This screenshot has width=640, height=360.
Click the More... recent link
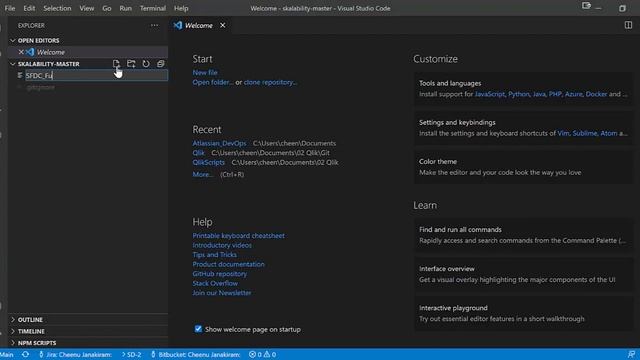coord(203,174)
